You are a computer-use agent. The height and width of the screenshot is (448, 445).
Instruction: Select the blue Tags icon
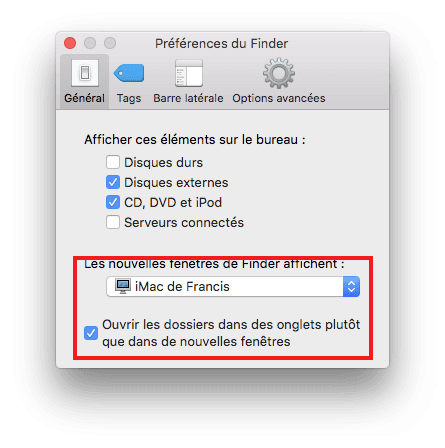(129, 73)
